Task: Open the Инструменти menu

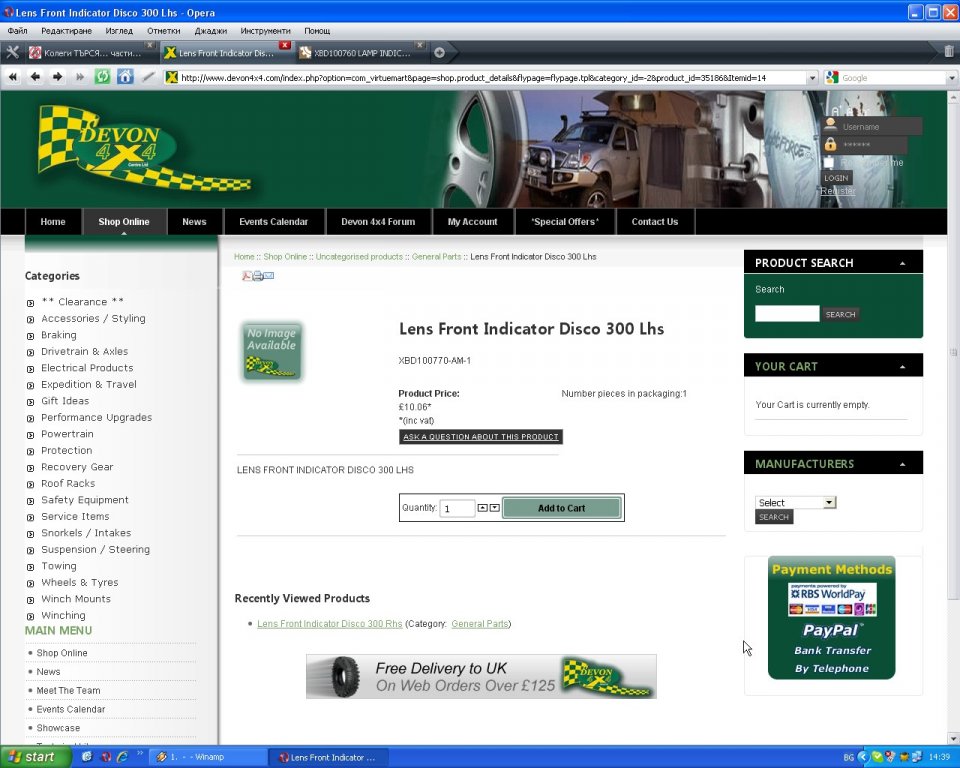Action: 265,31
